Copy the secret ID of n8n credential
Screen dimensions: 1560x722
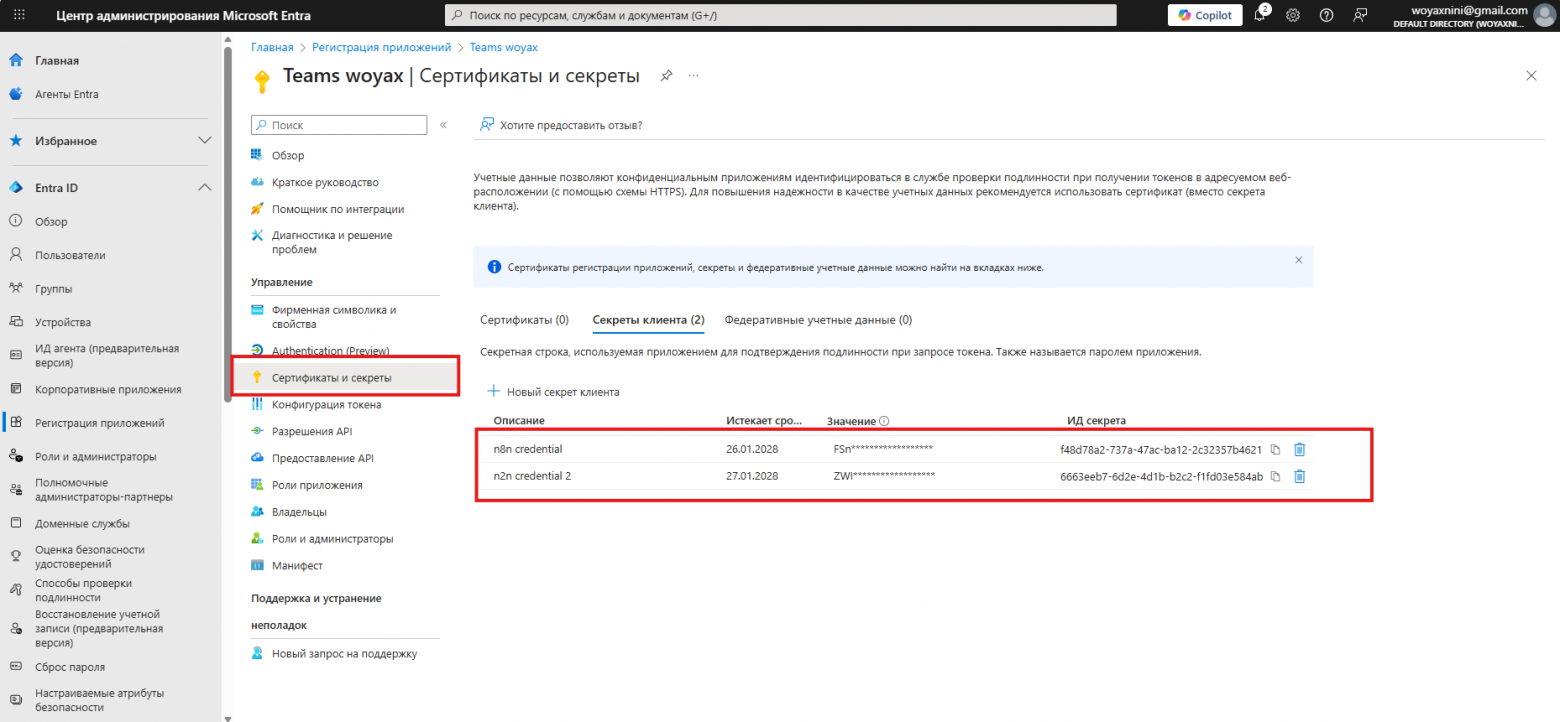1275,449
